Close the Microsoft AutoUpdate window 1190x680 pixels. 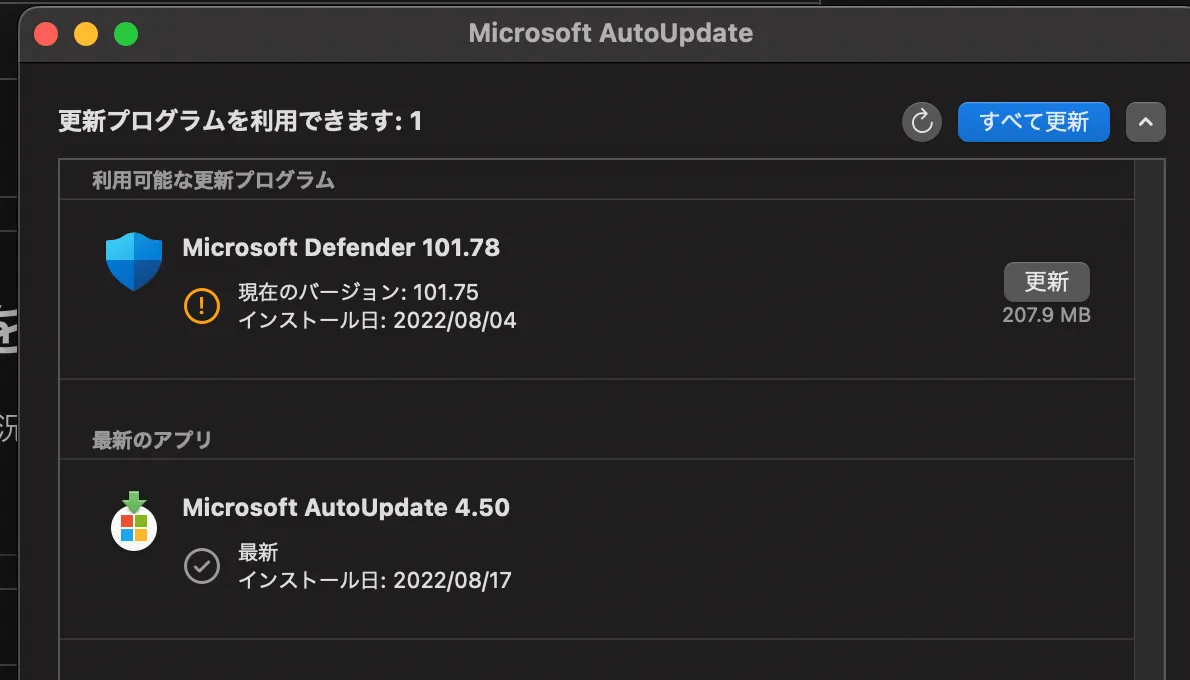tap(46, 34)
